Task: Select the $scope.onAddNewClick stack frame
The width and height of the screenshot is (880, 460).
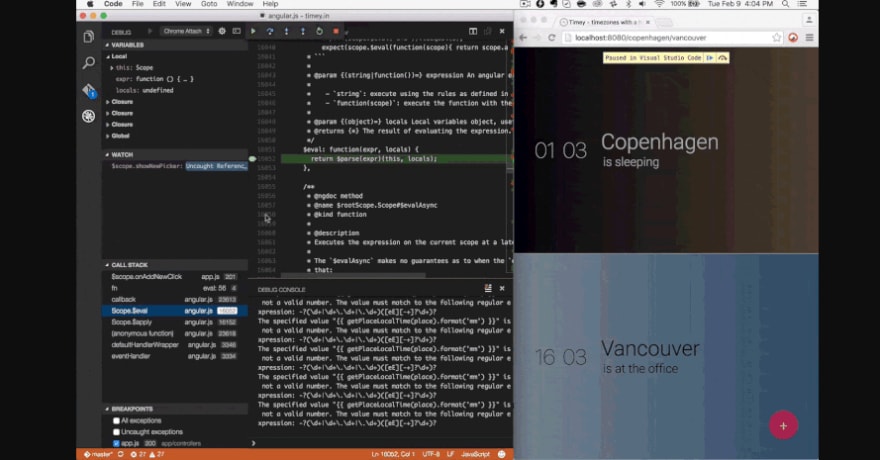Action: pos(175,277)
